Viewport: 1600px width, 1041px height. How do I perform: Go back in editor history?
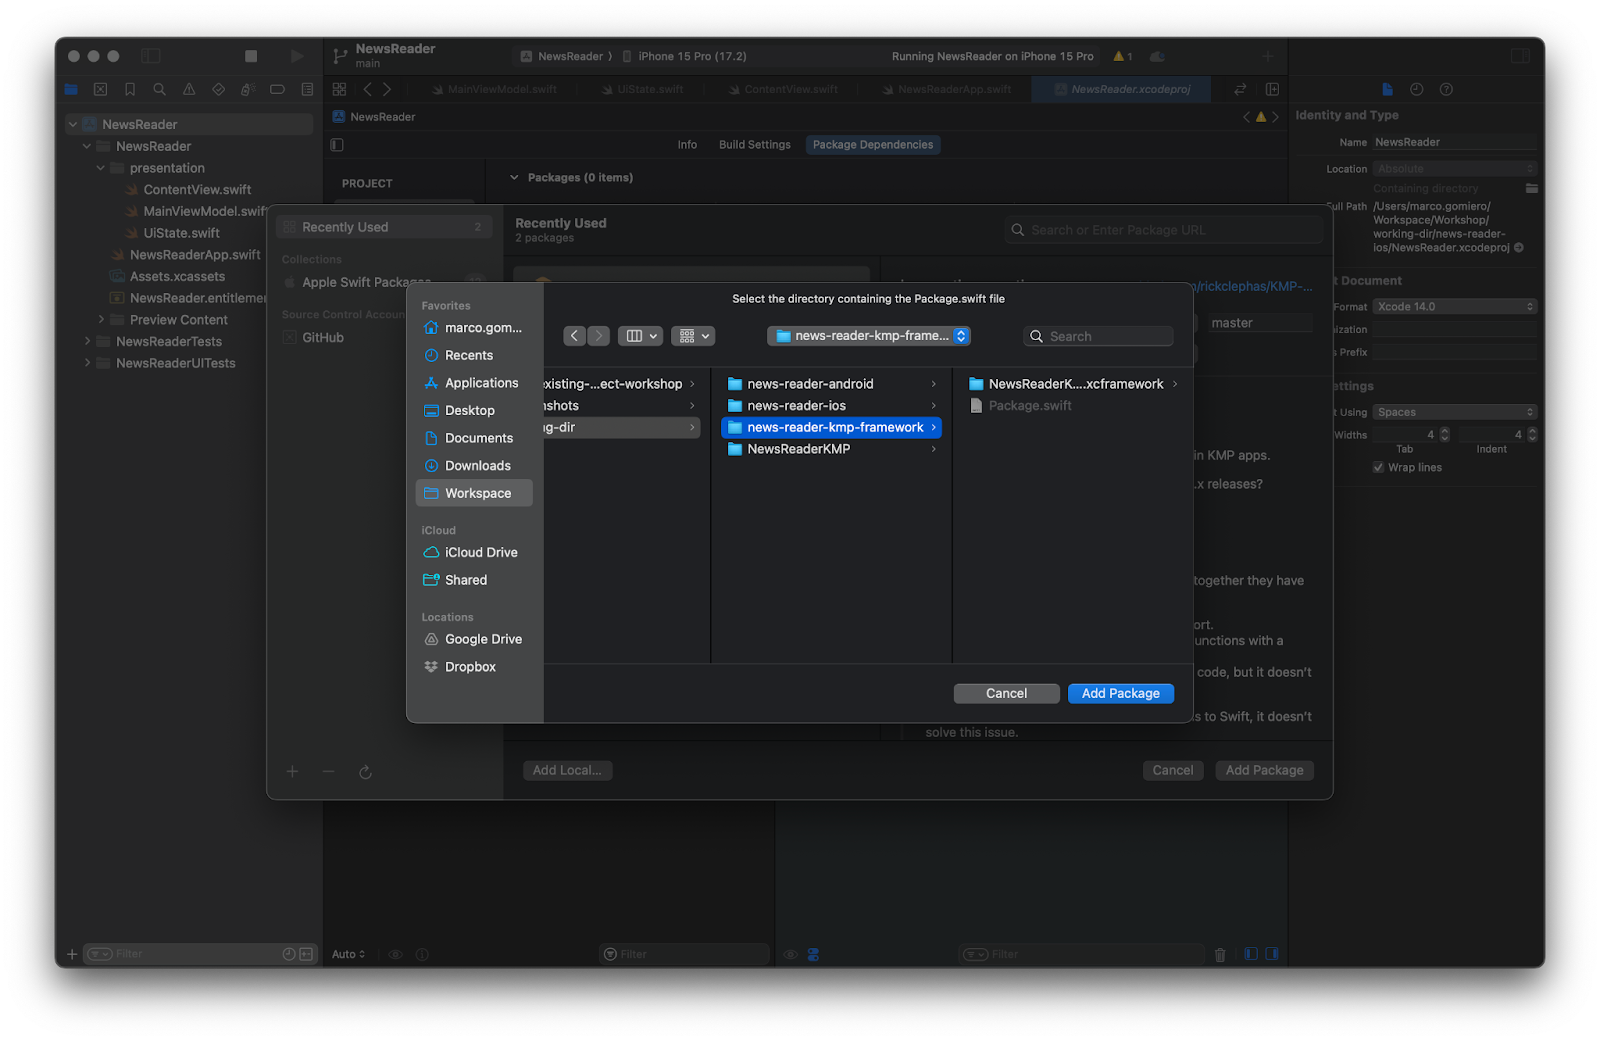[368, 89]
